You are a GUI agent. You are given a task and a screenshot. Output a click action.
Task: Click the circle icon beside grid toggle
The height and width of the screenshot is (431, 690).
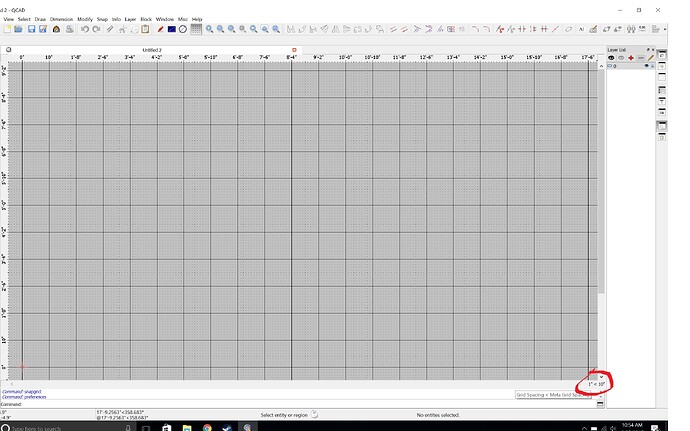183,29
